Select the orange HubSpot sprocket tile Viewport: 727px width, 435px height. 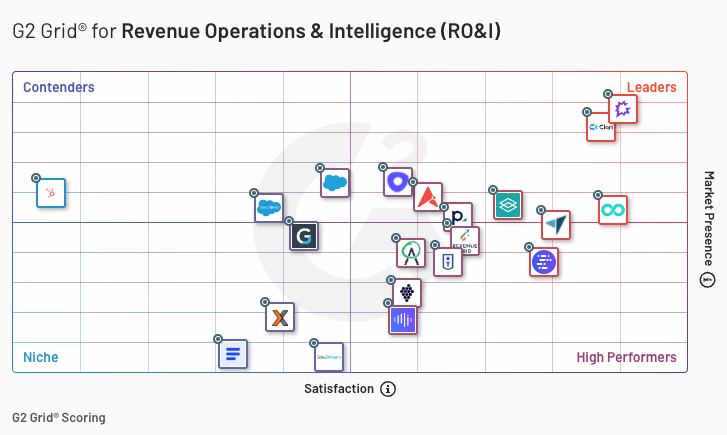pyautogui.click(x=51, y=193)
